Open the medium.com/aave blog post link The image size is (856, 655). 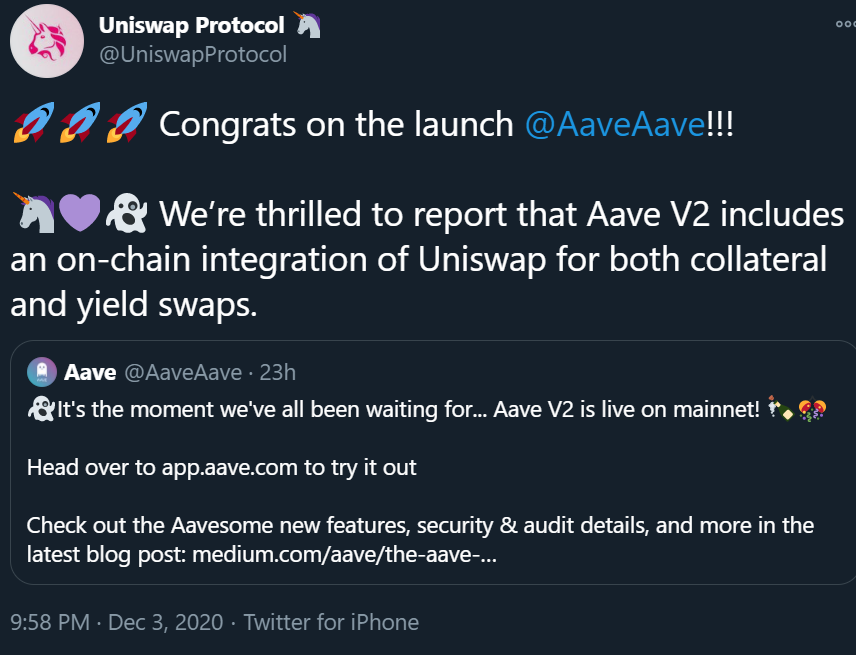pyautogui.click(x=344, y=555)
